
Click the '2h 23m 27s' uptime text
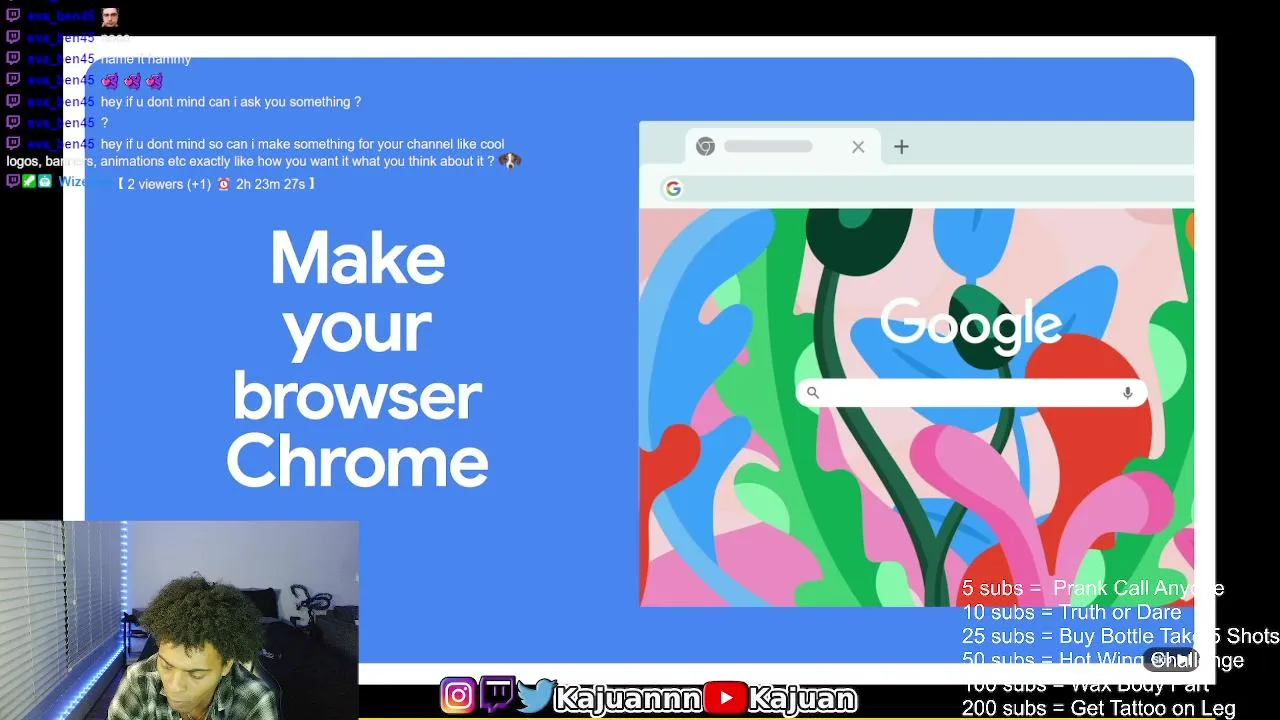tap(270, 184)
